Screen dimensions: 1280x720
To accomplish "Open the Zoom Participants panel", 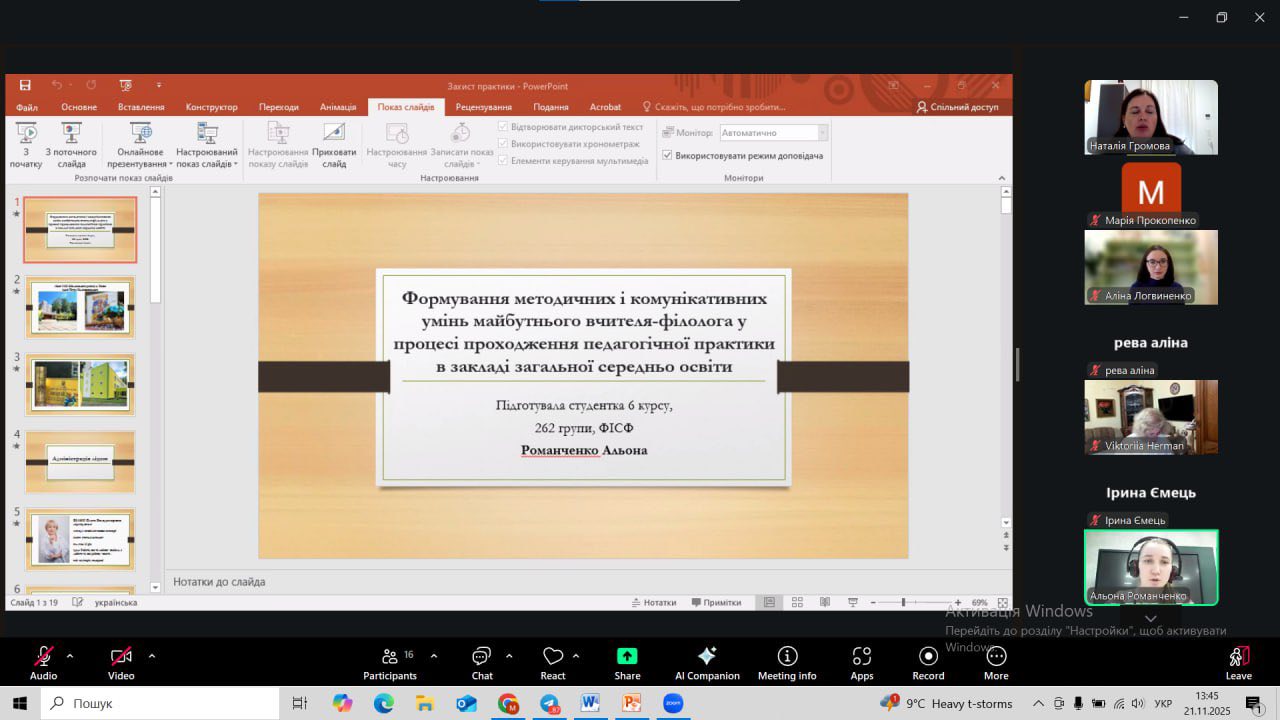I will pyautogui.click(x=390, y=663).
